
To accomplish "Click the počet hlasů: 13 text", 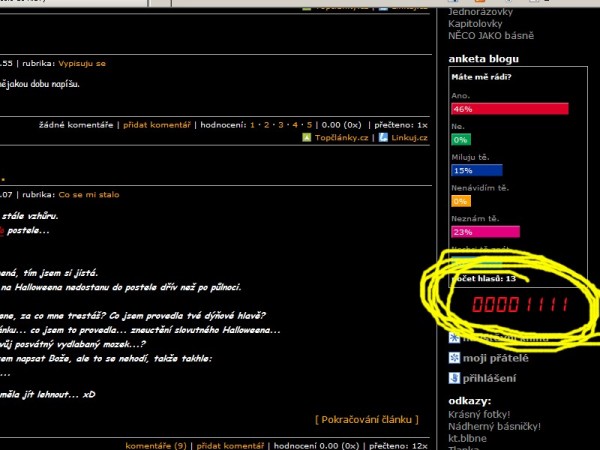I will tap(484, 279).
